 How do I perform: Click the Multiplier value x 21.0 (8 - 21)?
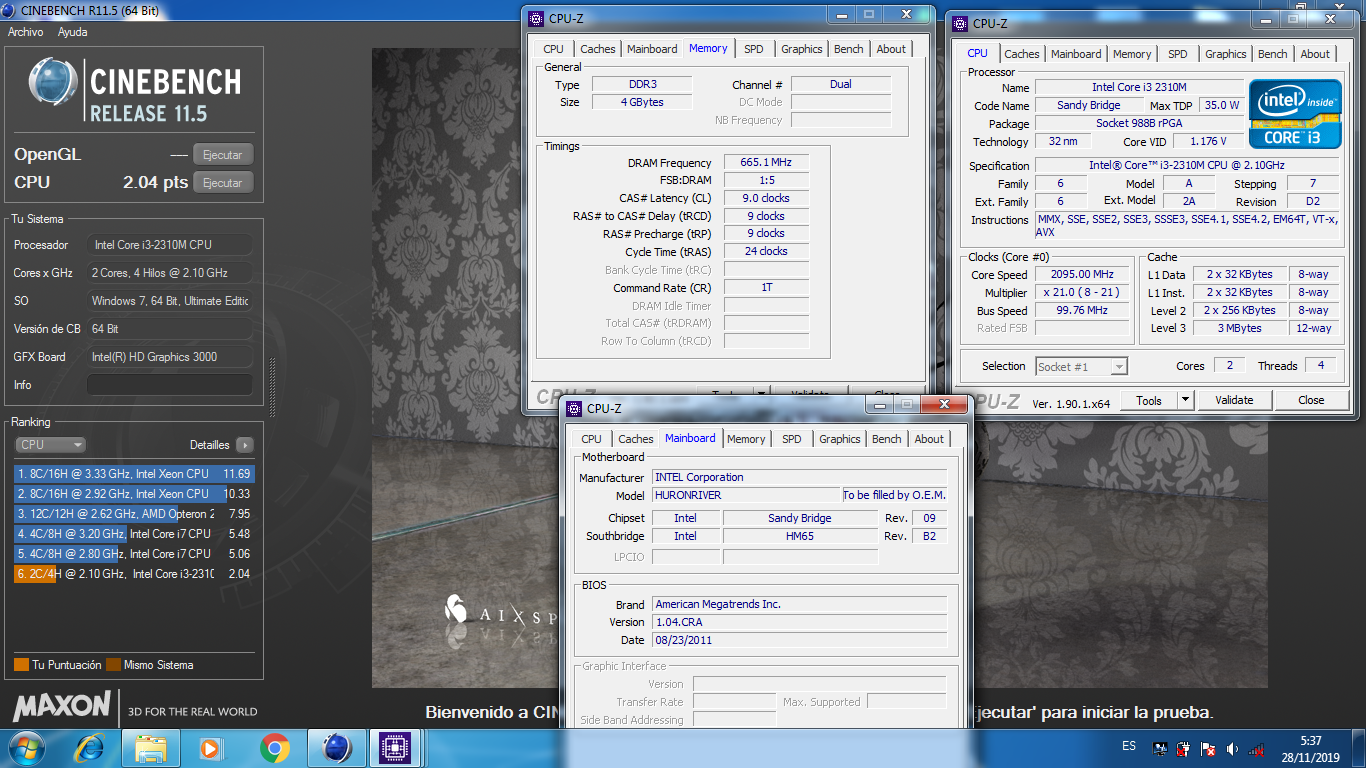coord(1082,293)
